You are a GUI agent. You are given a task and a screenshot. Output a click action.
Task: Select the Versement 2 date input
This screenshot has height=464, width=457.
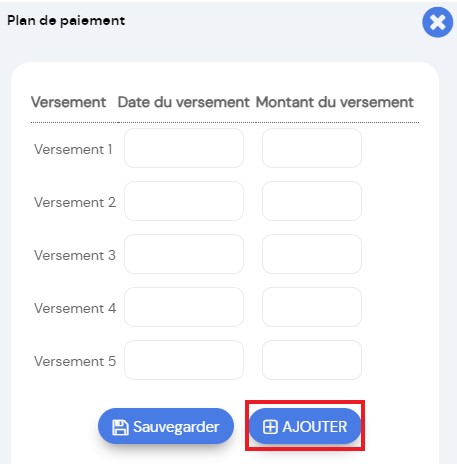click(x=184, y=201)
